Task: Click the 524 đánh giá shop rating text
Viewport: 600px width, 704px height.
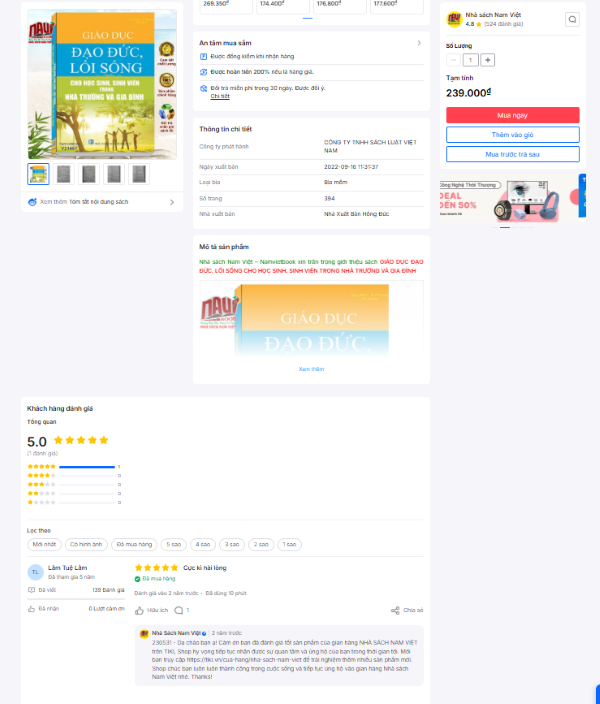Action: point(503,24)
